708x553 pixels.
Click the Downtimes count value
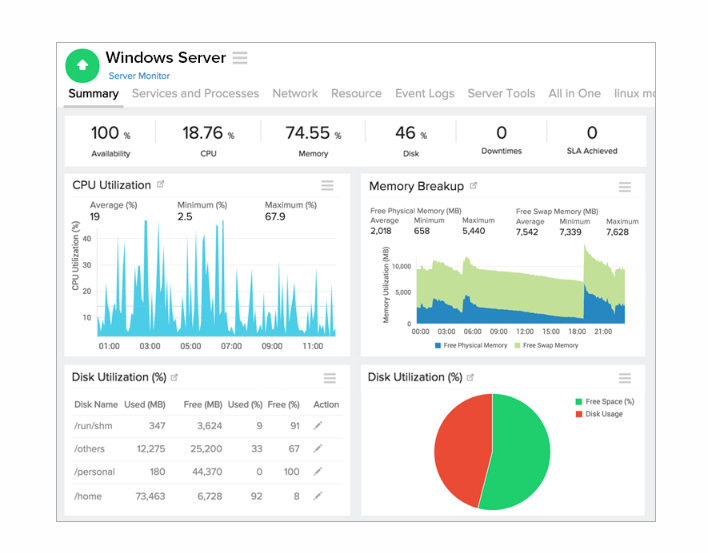(501, 133)
